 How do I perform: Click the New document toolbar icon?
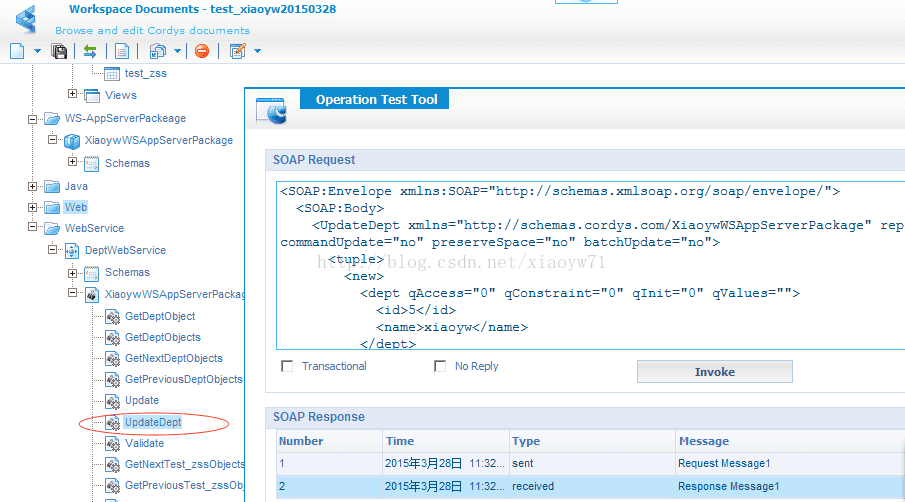[17, 51]
